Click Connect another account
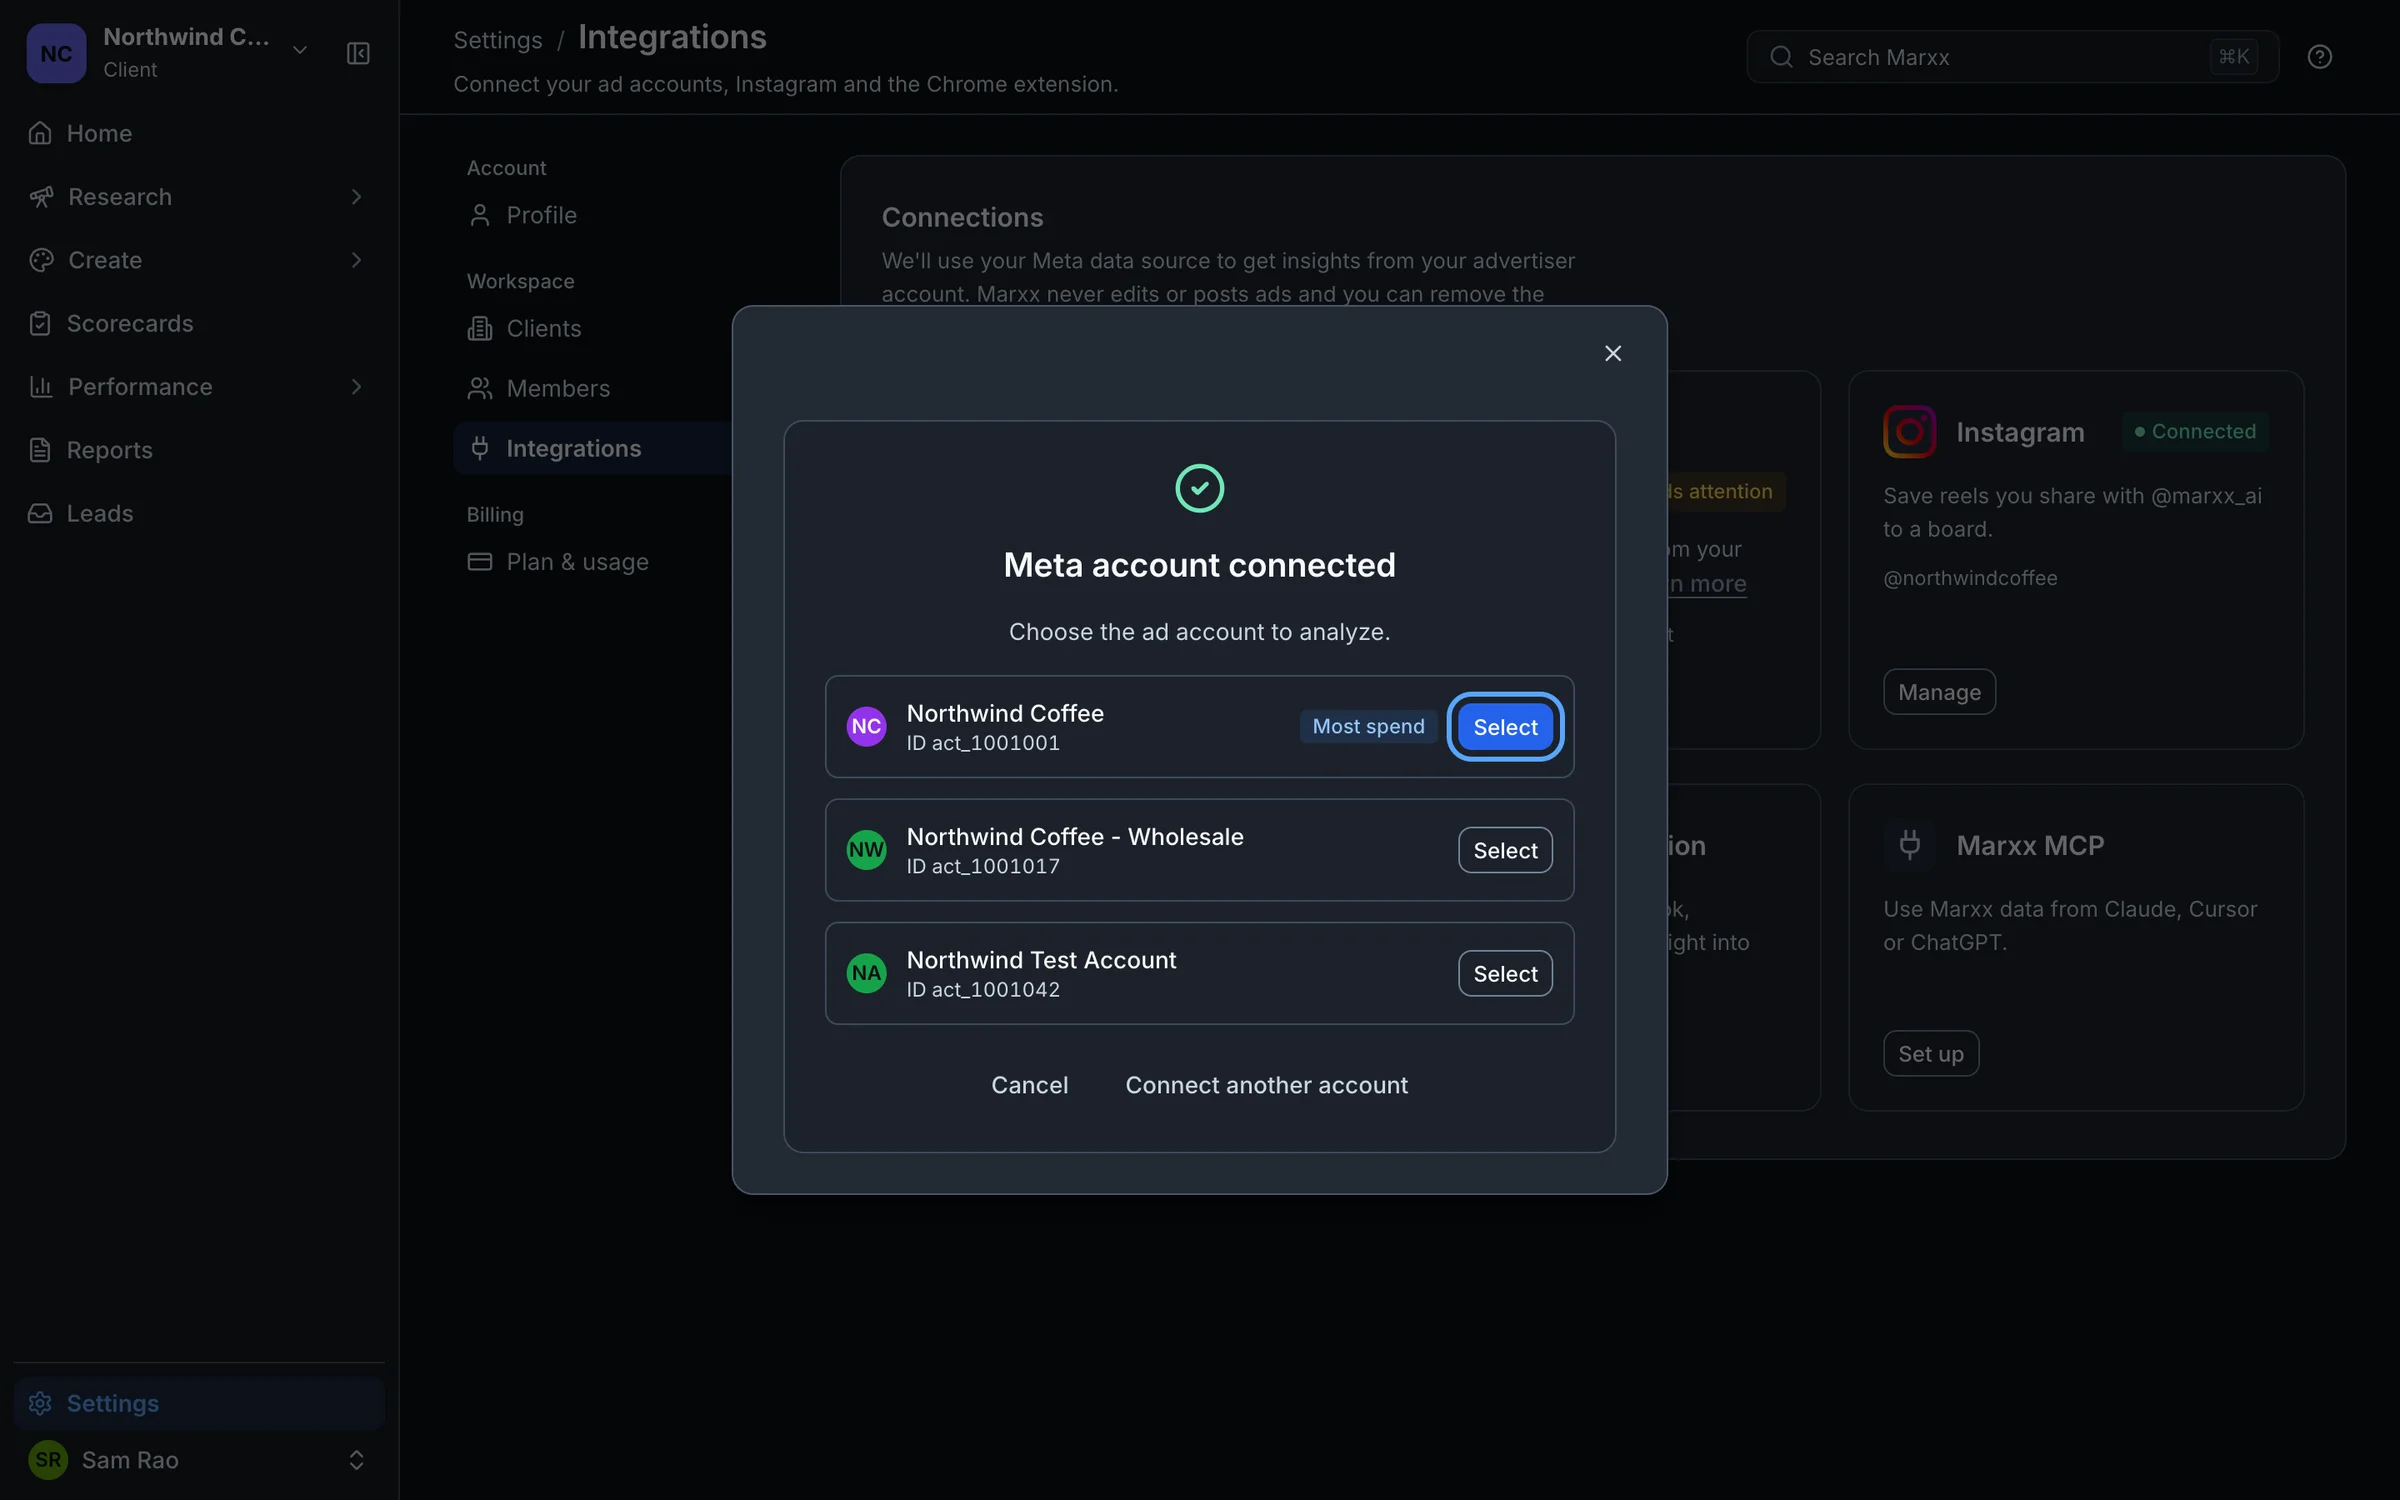2400x1500 pixels. pyautogui.click(x=1266, y=1085)
